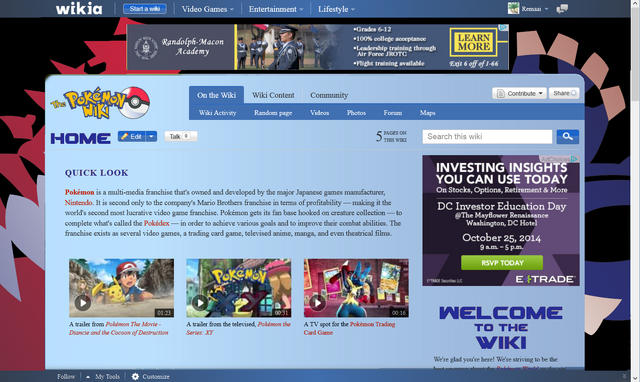Click the Start a wiki button
The image size is (640, 382).
coord(145,9)
